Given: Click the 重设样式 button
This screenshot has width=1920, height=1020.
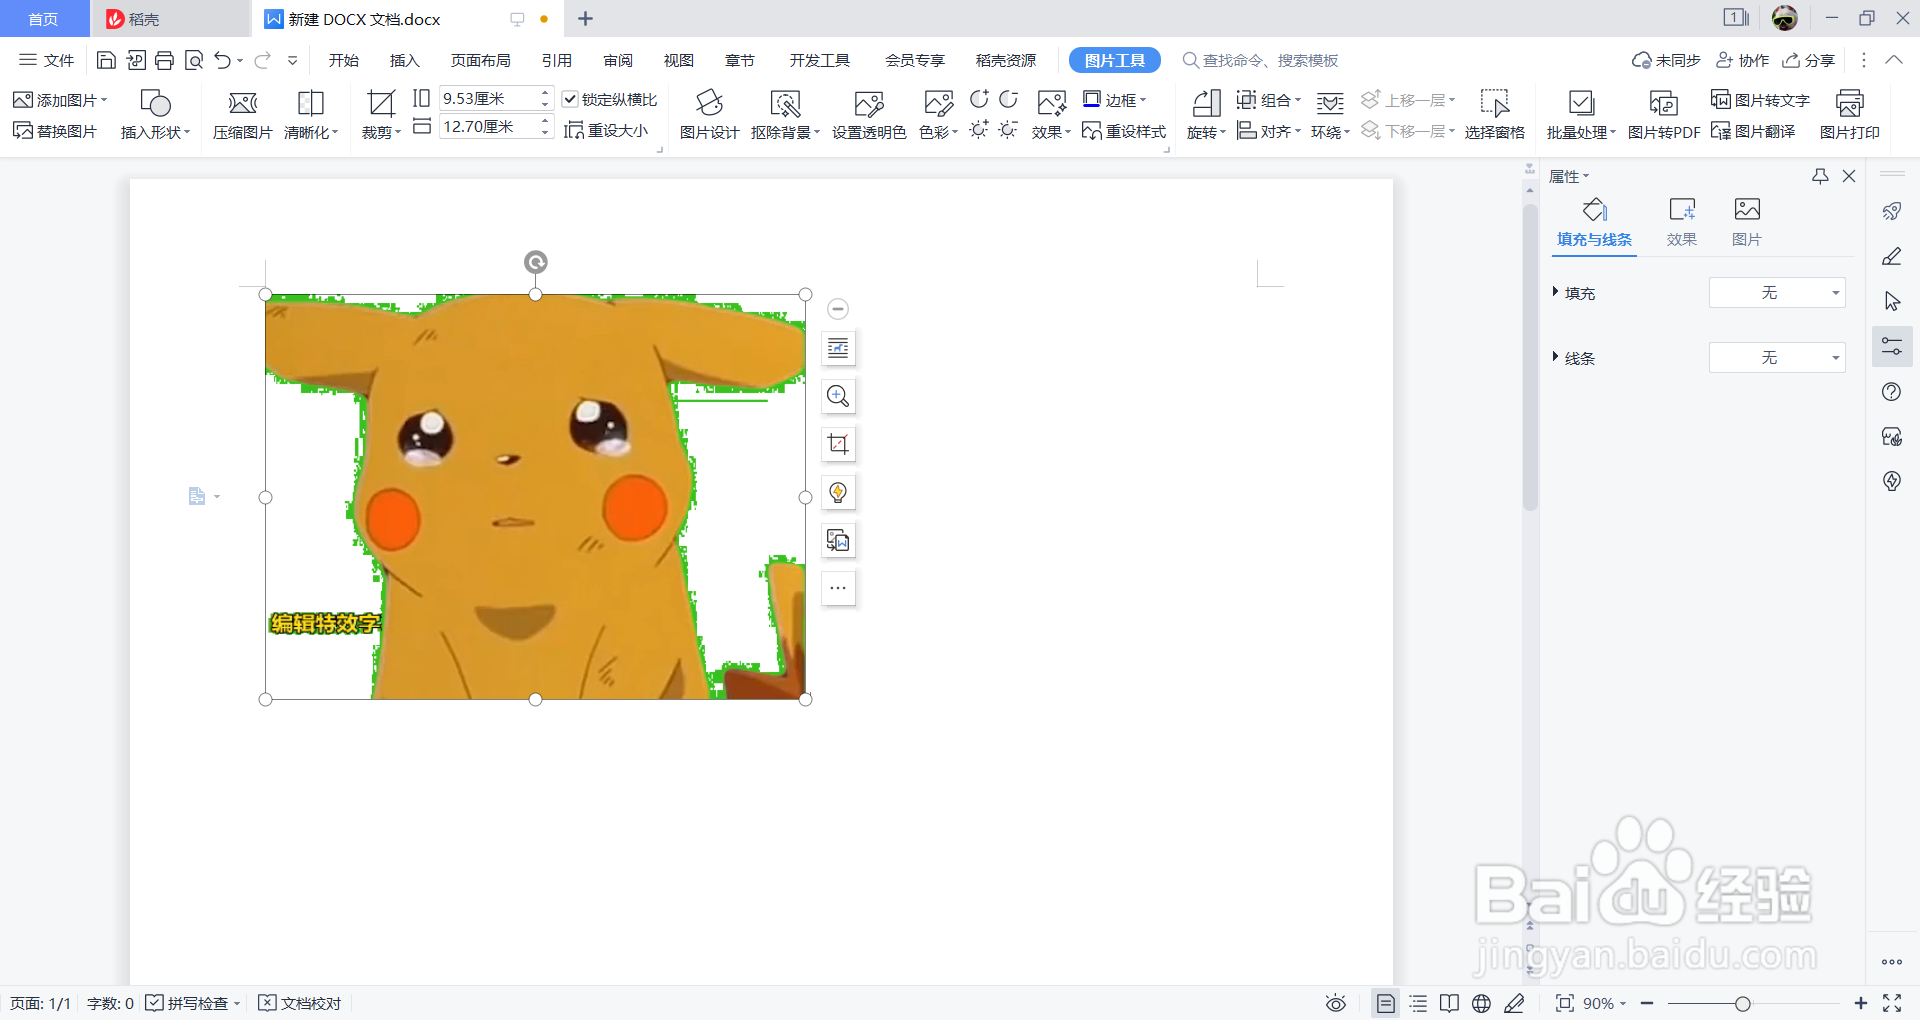Looking at the screenshot, I should coord(1124,131).
